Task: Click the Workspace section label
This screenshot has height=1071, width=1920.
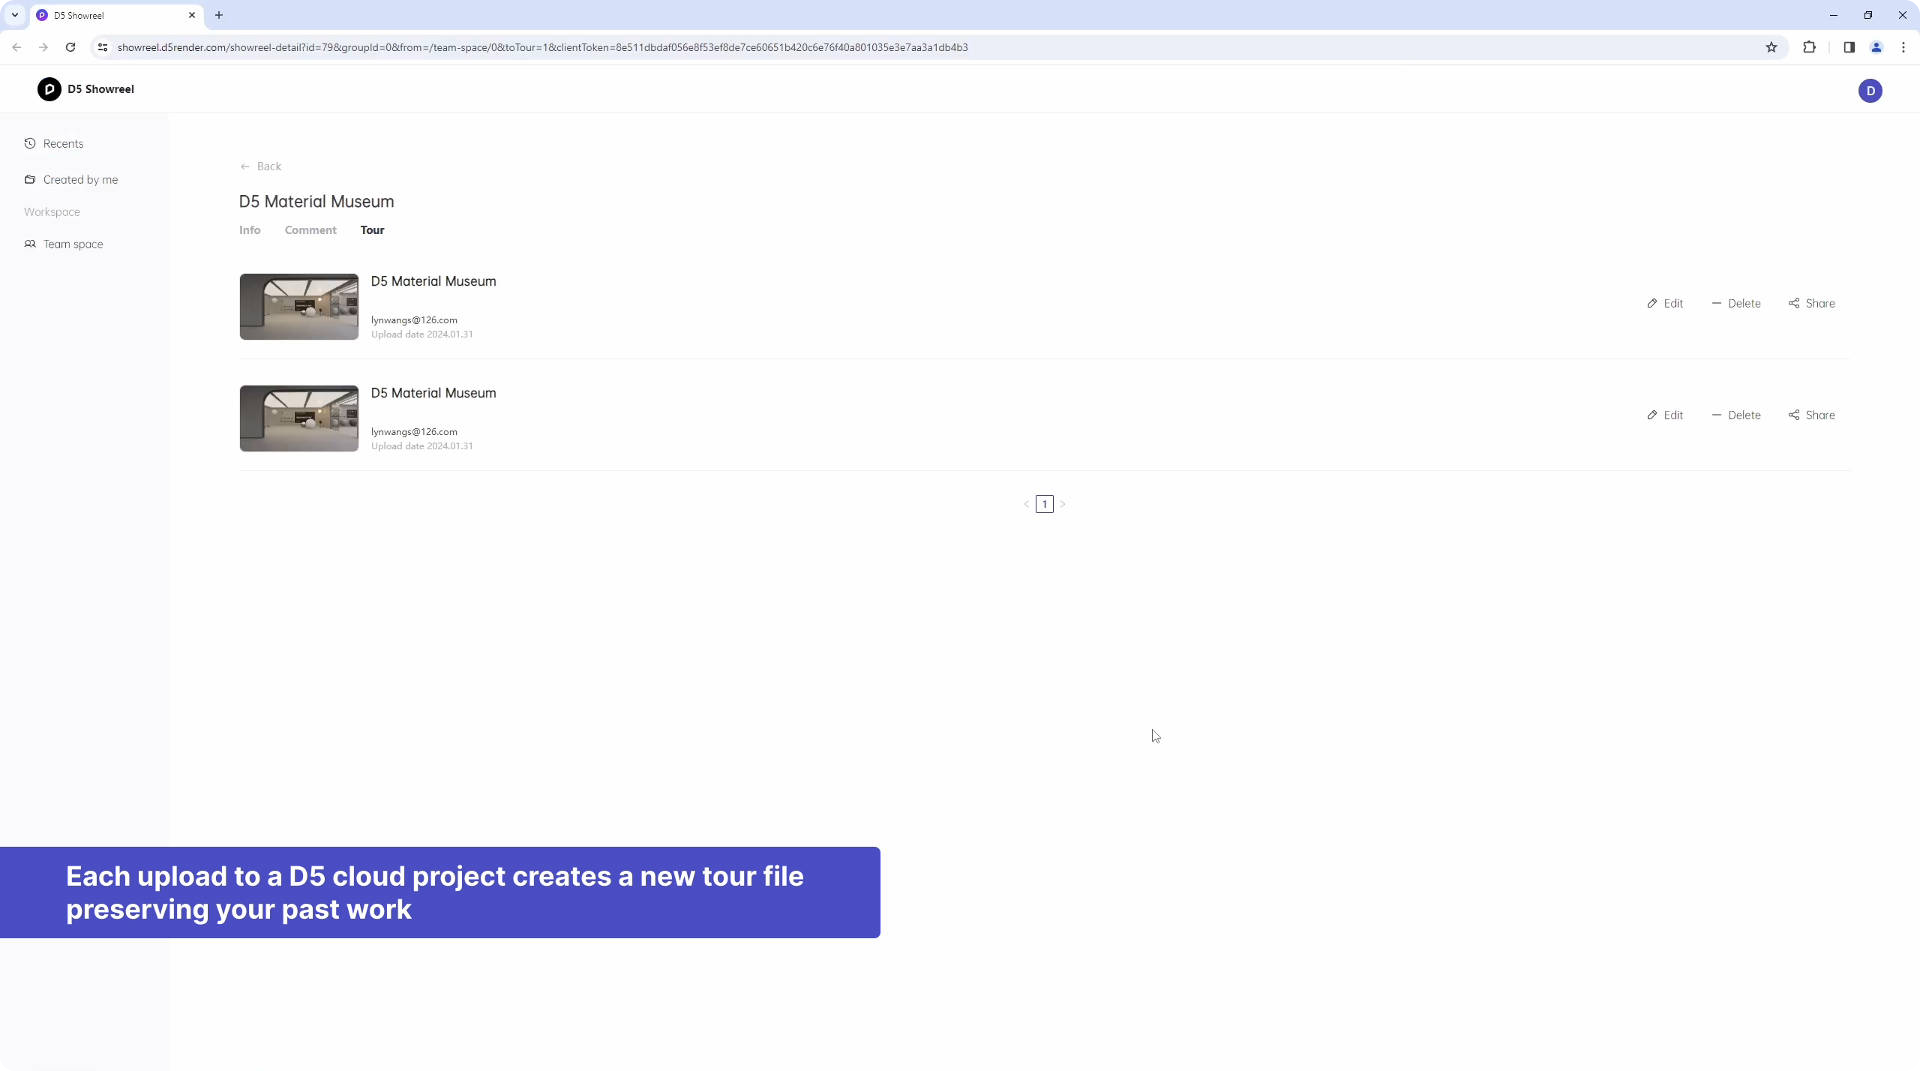Action: (x=52, y=212)
